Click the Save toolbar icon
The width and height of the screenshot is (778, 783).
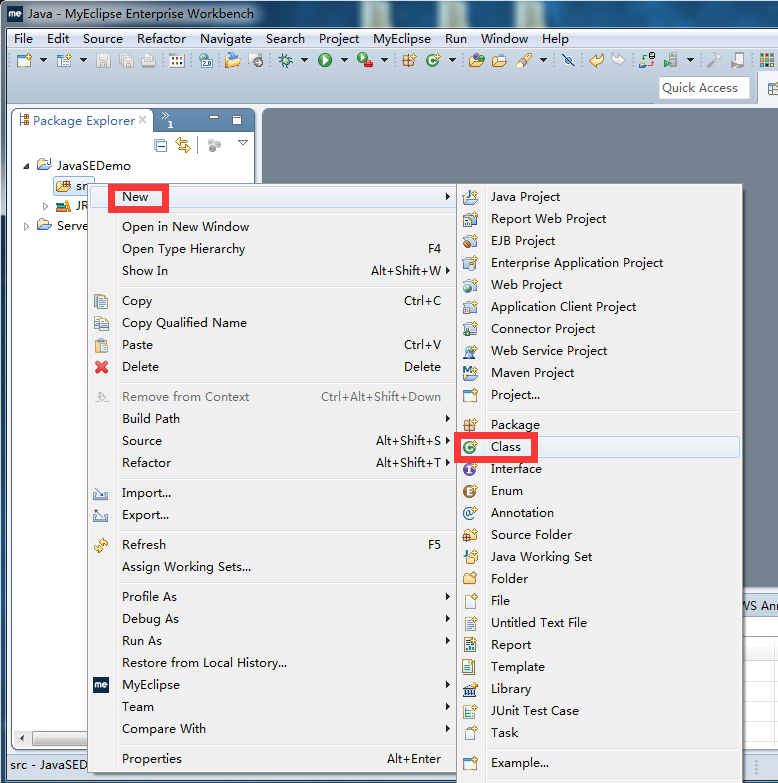tap(103, 60)
